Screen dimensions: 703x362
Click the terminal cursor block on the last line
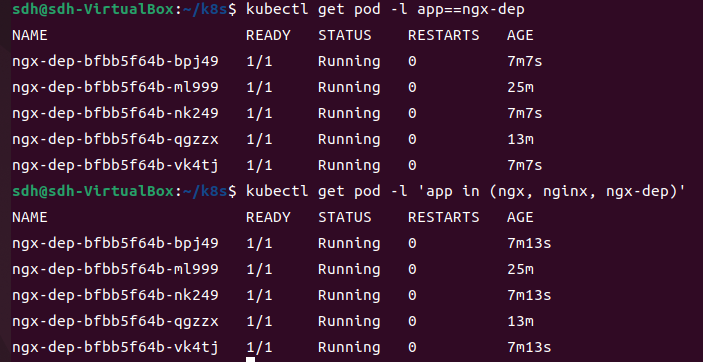click(x=250, y=359)
